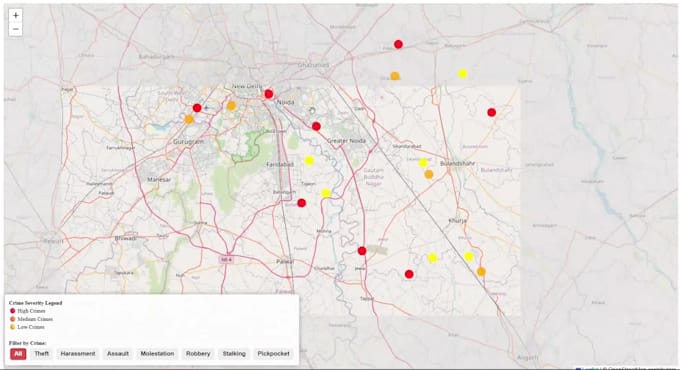Click the High Crimes red legend dot
The width and height of the screenshot is (680, 370).
pyautogui.click(x=13, y=311)
